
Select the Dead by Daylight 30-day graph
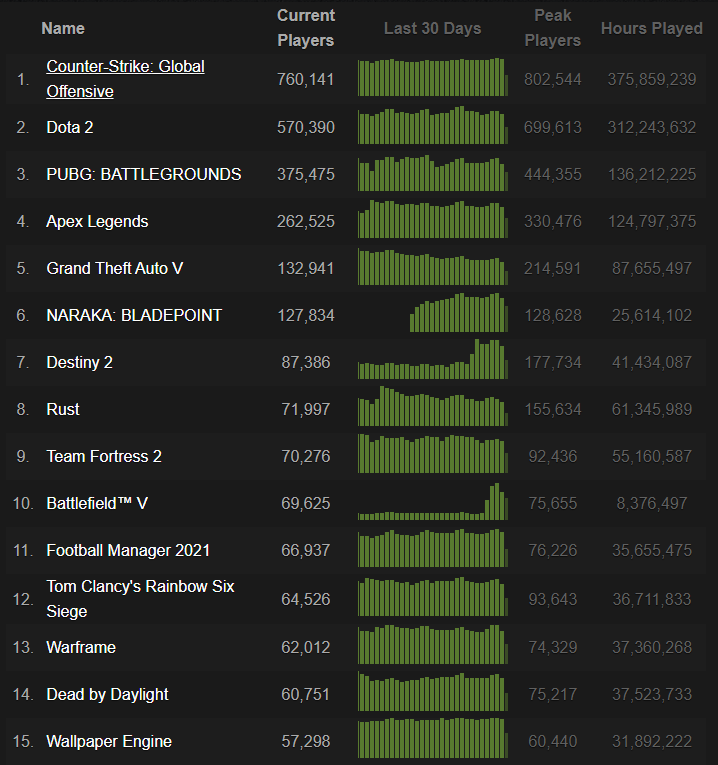point(433,692)
